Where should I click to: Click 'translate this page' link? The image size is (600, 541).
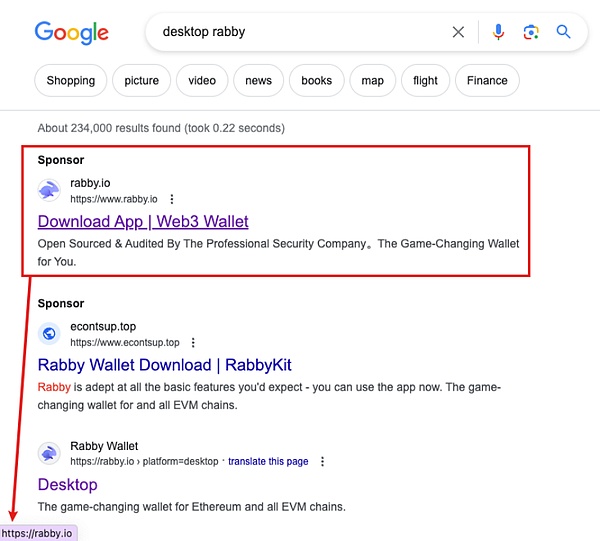coord(268,461)
